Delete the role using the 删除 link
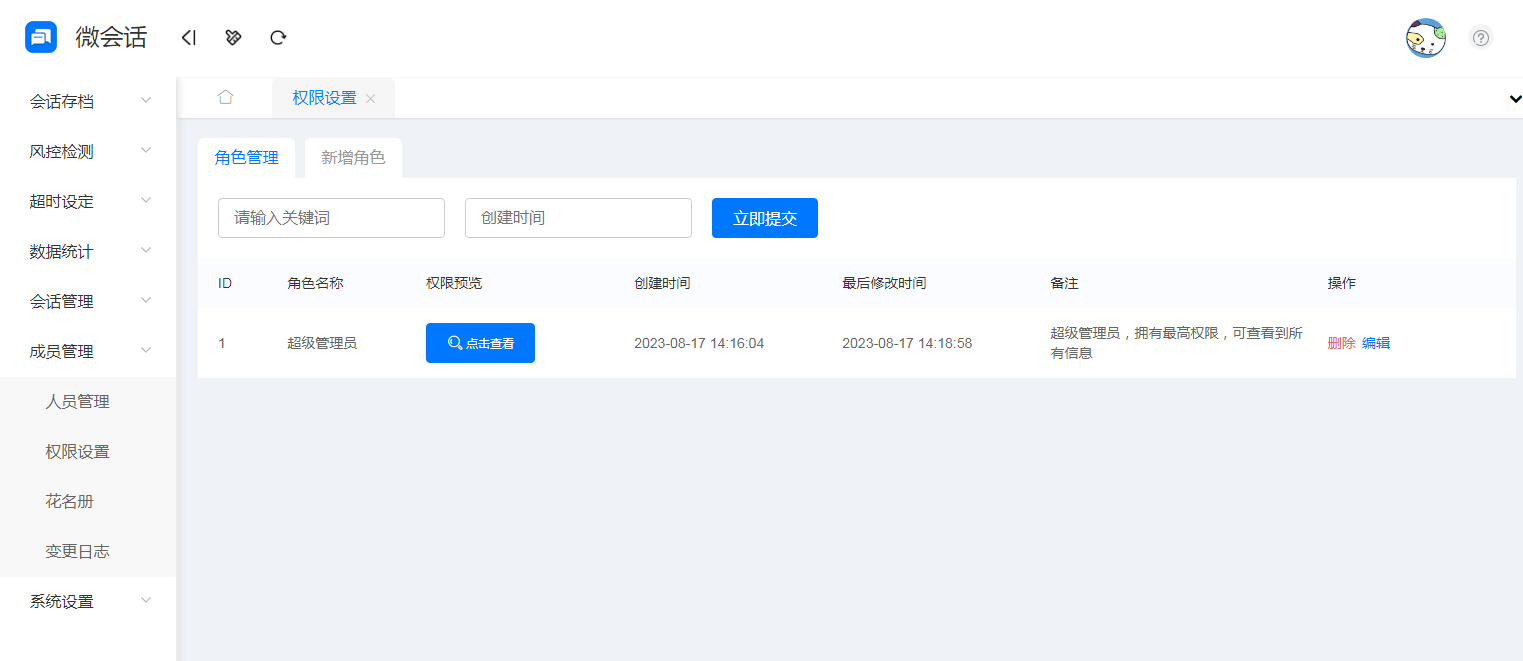The width and height of the screenshot is (1523, 661). (x=1340, y=342)
